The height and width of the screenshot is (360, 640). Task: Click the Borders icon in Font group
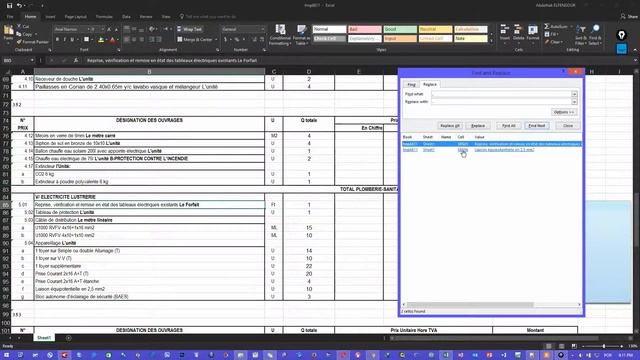(x=86, y=40)
